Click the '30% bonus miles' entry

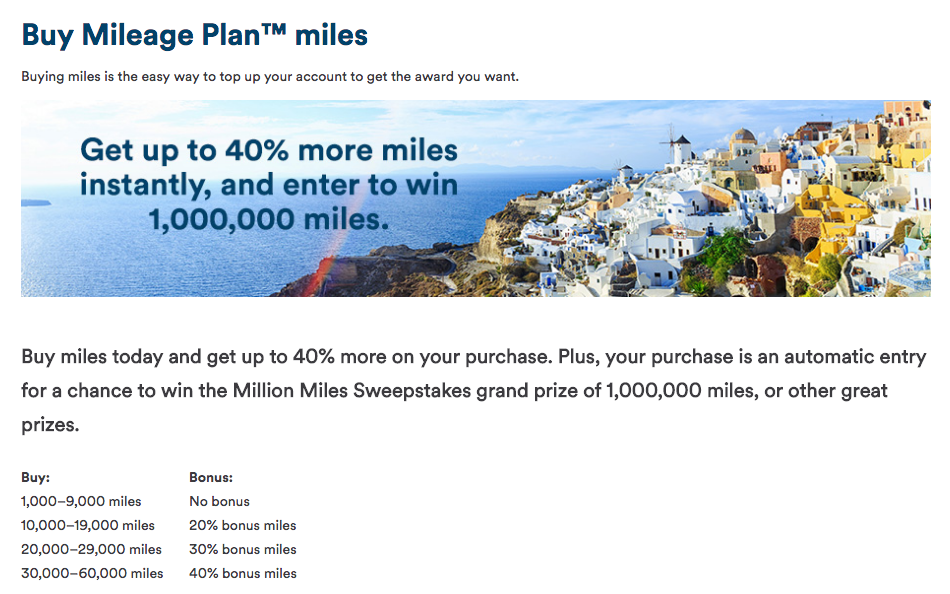click(242, 549)
